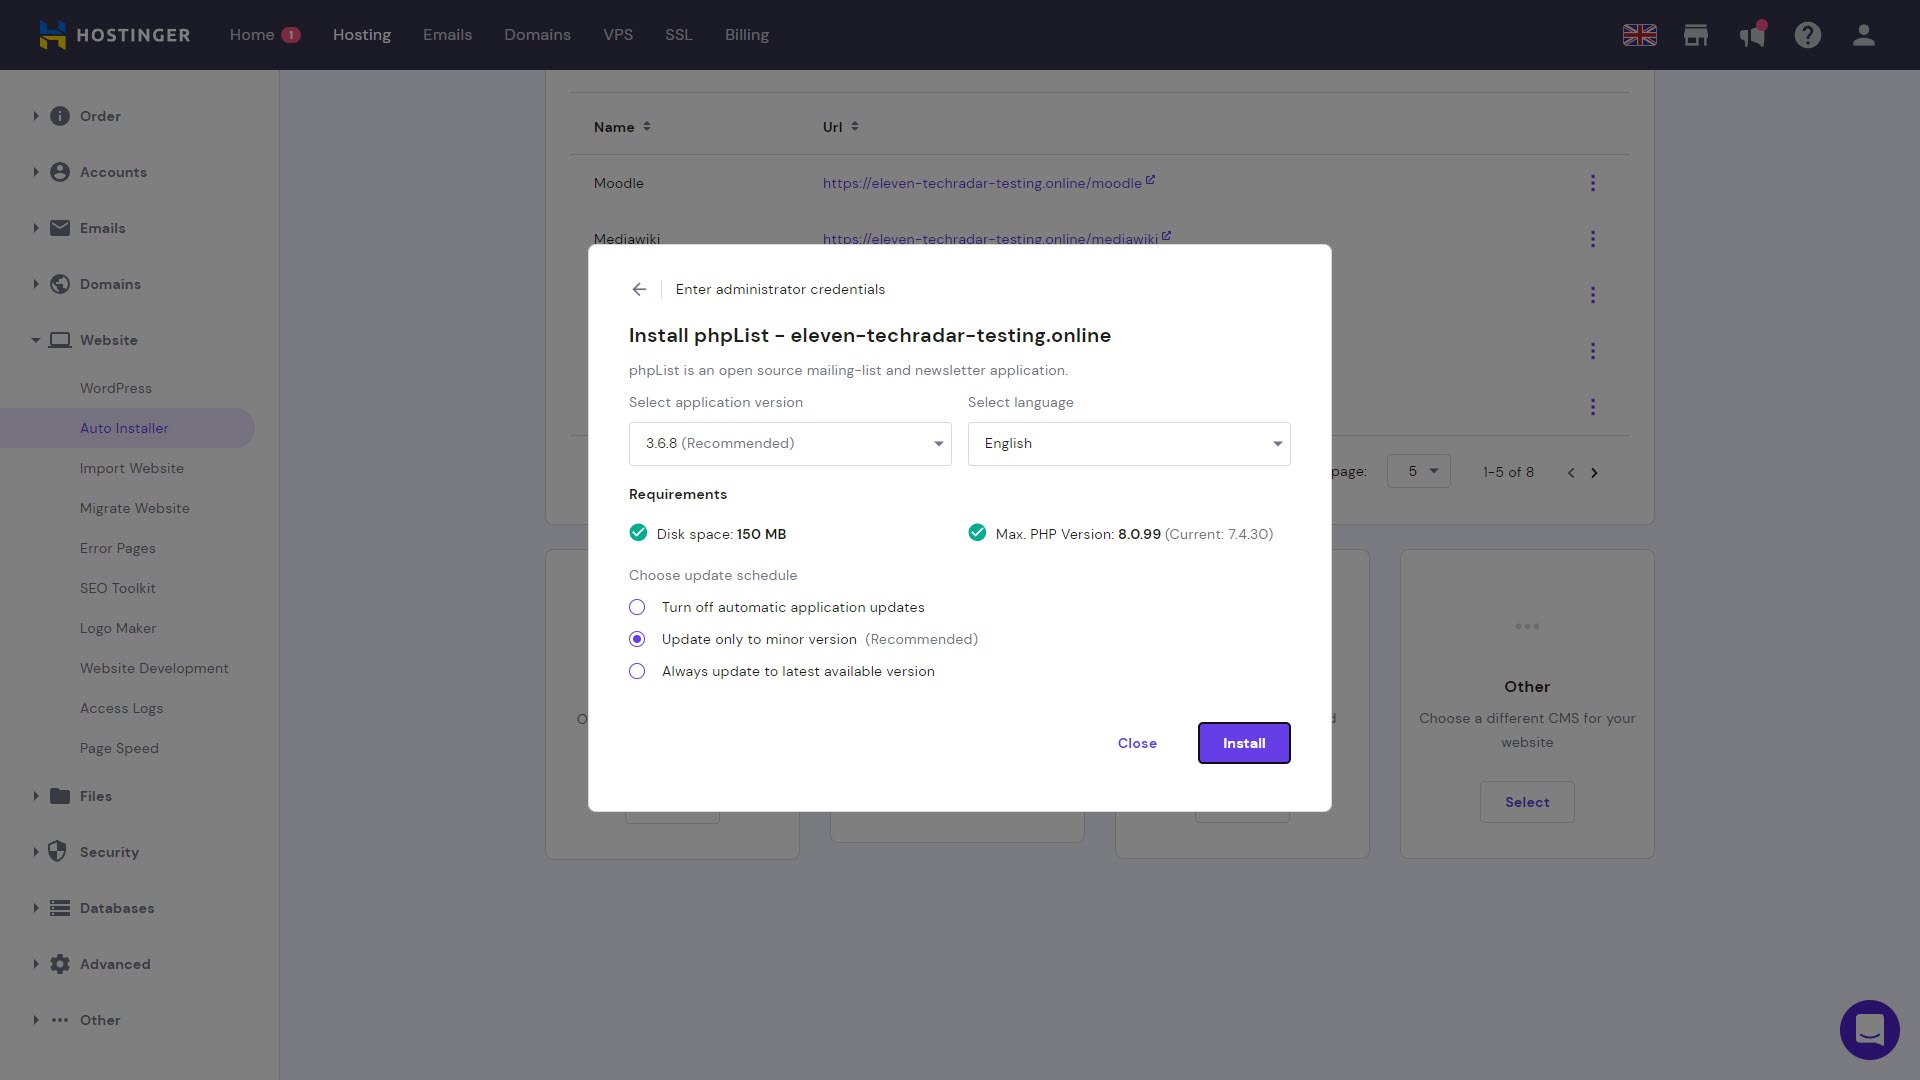Expand the Accounts sidebar section
This screenshot has height=1080, width=1920.
[36, 172]
